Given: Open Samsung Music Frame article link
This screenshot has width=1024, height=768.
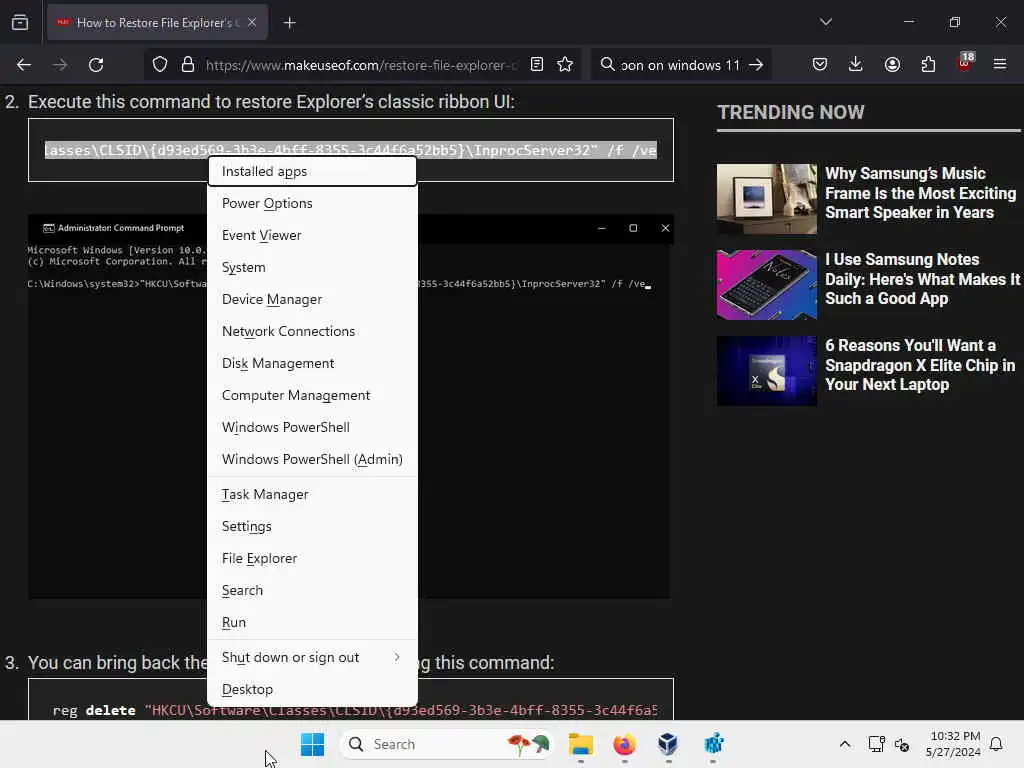Looking at the screenshot, I should pos(920,193).
